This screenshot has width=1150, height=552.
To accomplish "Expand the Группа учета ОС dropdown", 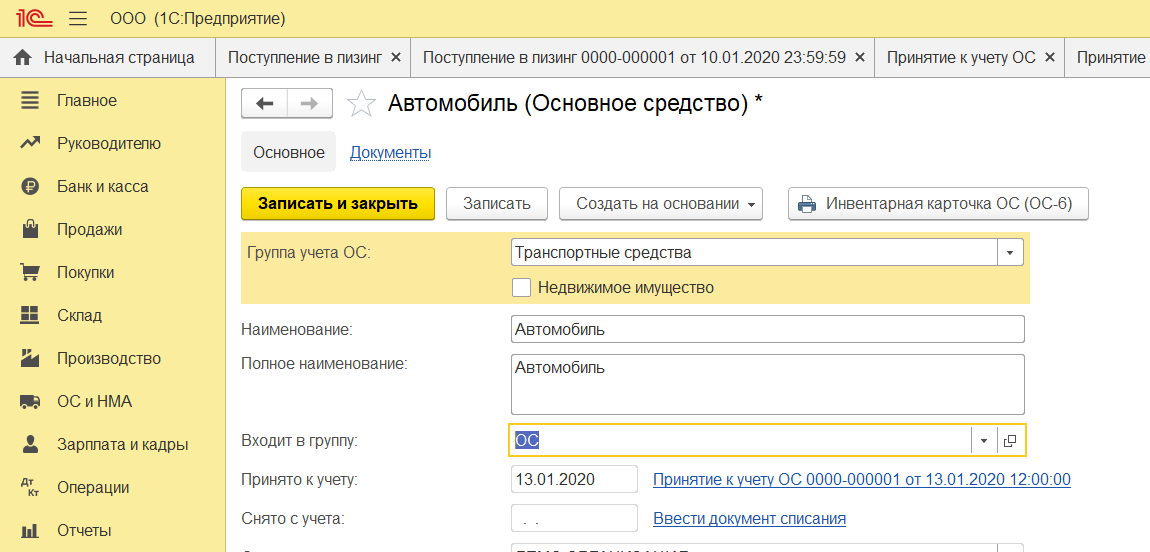I will [1010, 253].
